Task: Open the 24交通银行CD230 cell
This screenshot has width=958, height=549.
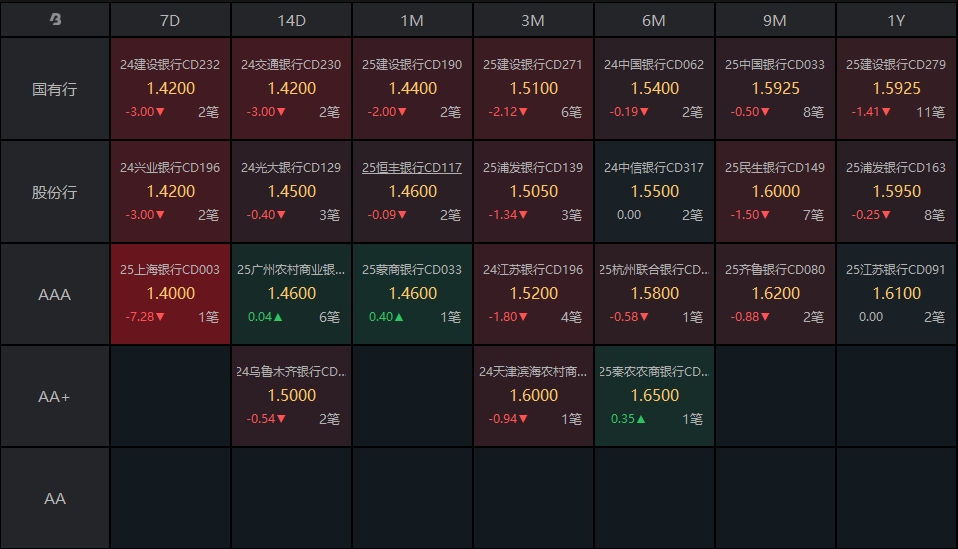Action: 291,89
